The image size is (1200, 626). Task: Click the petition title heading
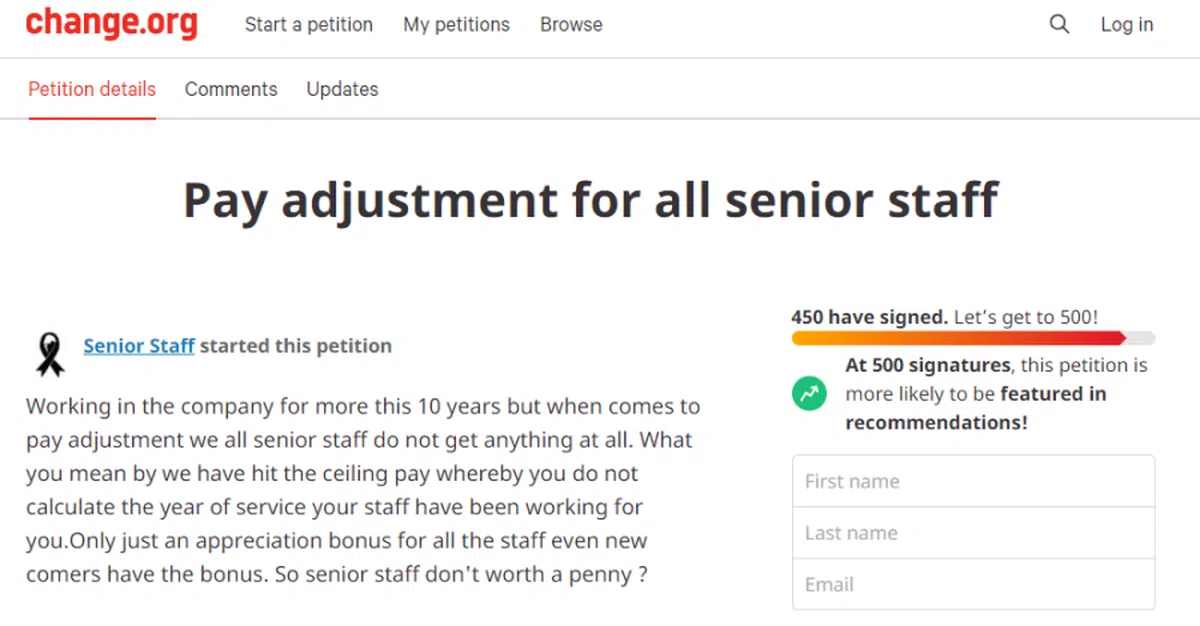coord(590,200)
